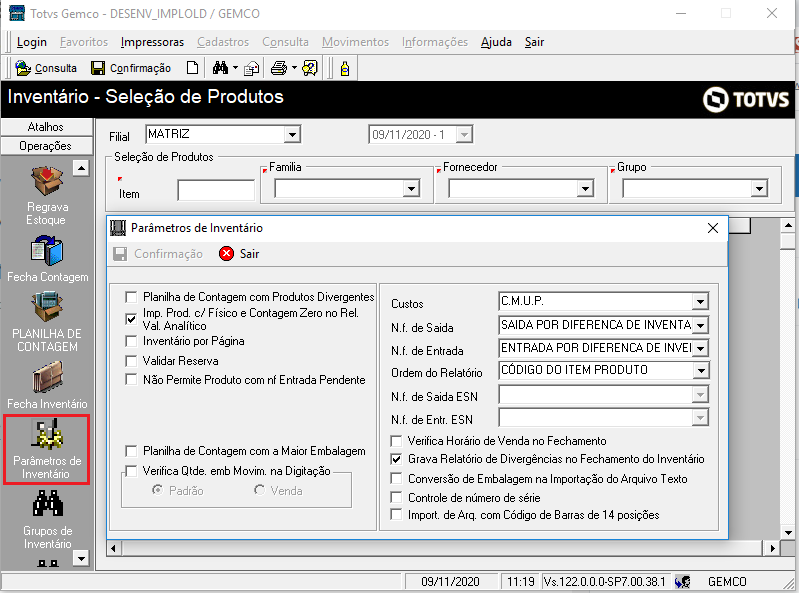Open the Filial MATRIZ dropdown
This screenshot has width=799, height=593.
pyautogui.click(x=292, y=135)
